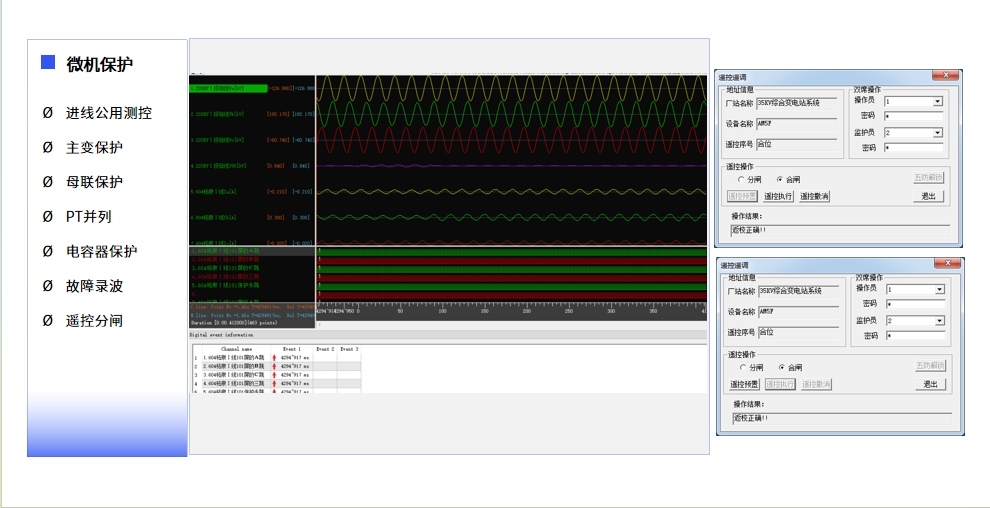Click the orange value [0.040]
Screen dimensions: 990x508
[x=275, y=166]
